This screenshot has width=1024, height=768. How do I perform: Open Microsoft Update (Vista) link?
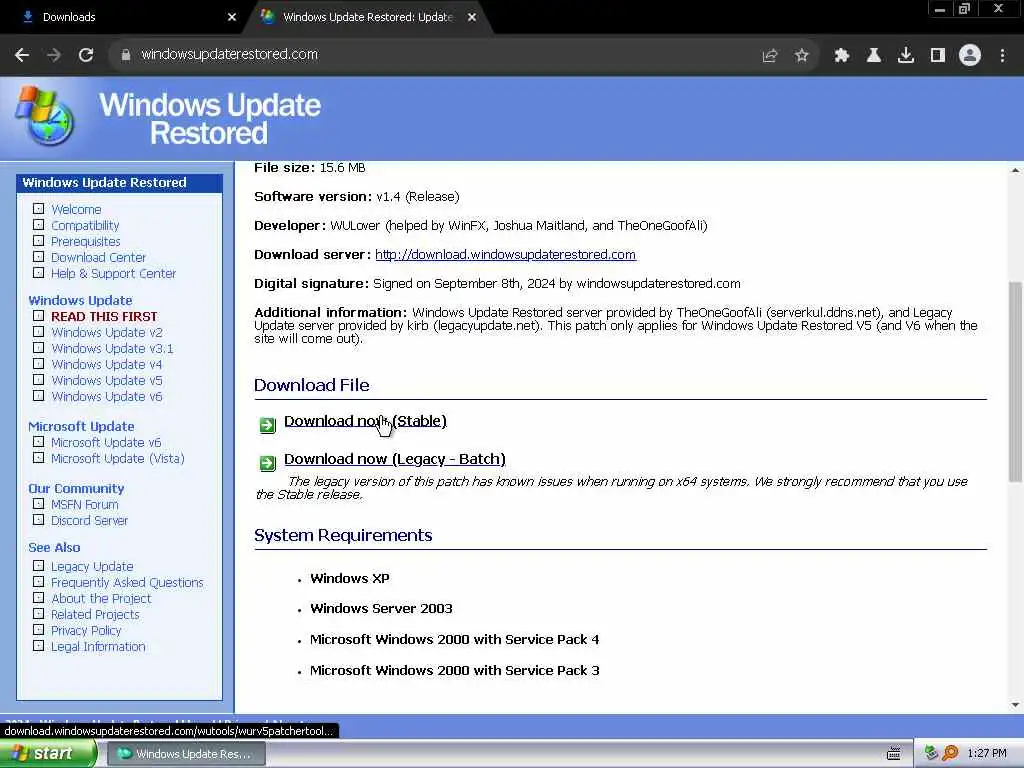point(118,458)
